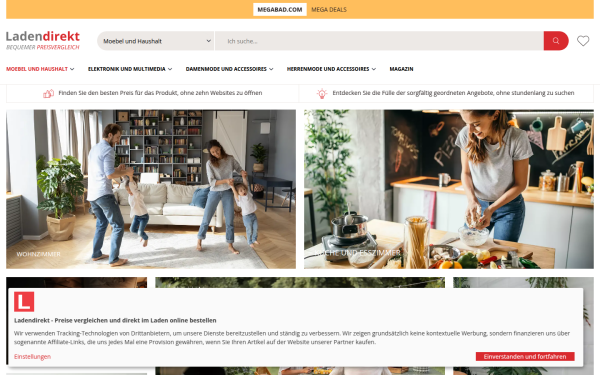Open cookie Einstellungen link
Viewport: 600px width, 375px height.
pyautogui.click(x=33, y=357)
